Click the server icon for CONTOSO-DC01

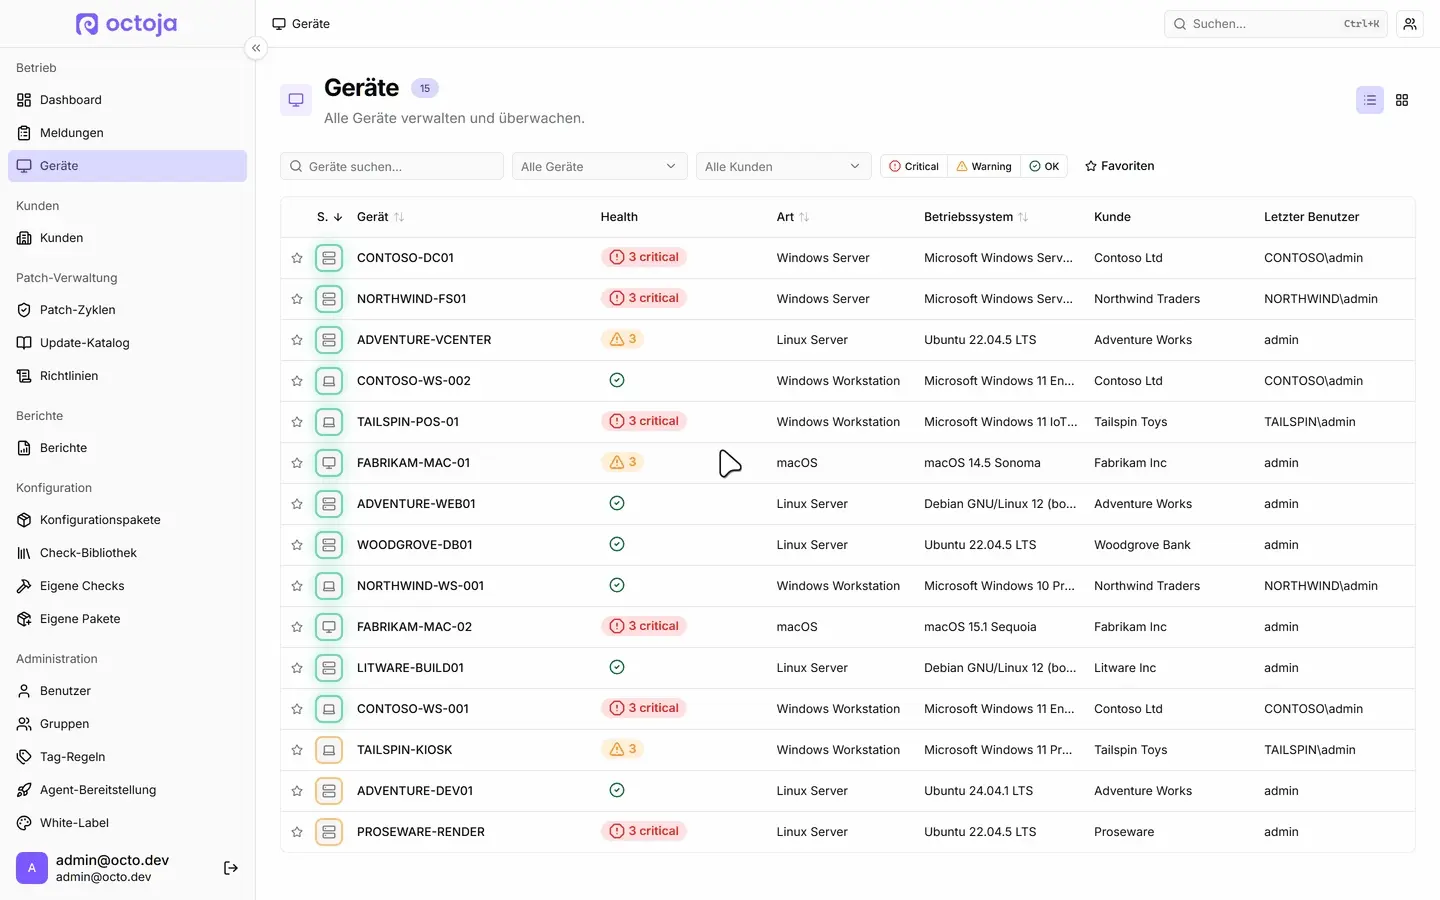[x=329, y=258]
